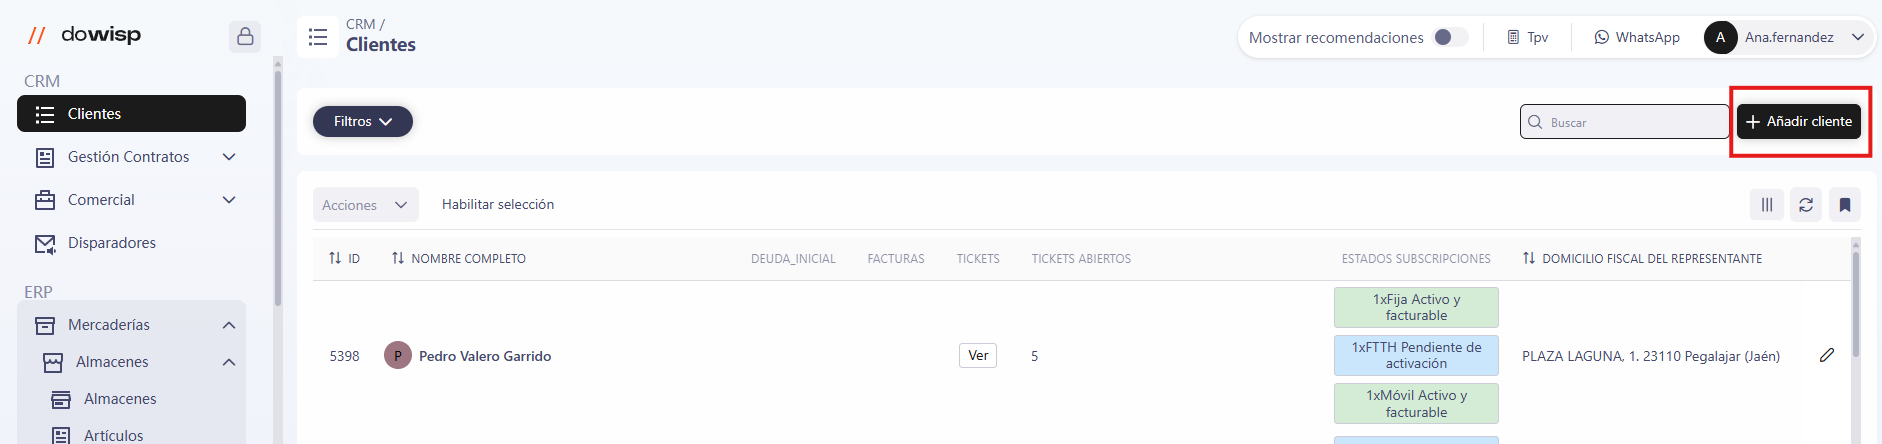Open the Filtros dropdown
The width and height of the screenshot is (1882, 444).
coord(362,121)
